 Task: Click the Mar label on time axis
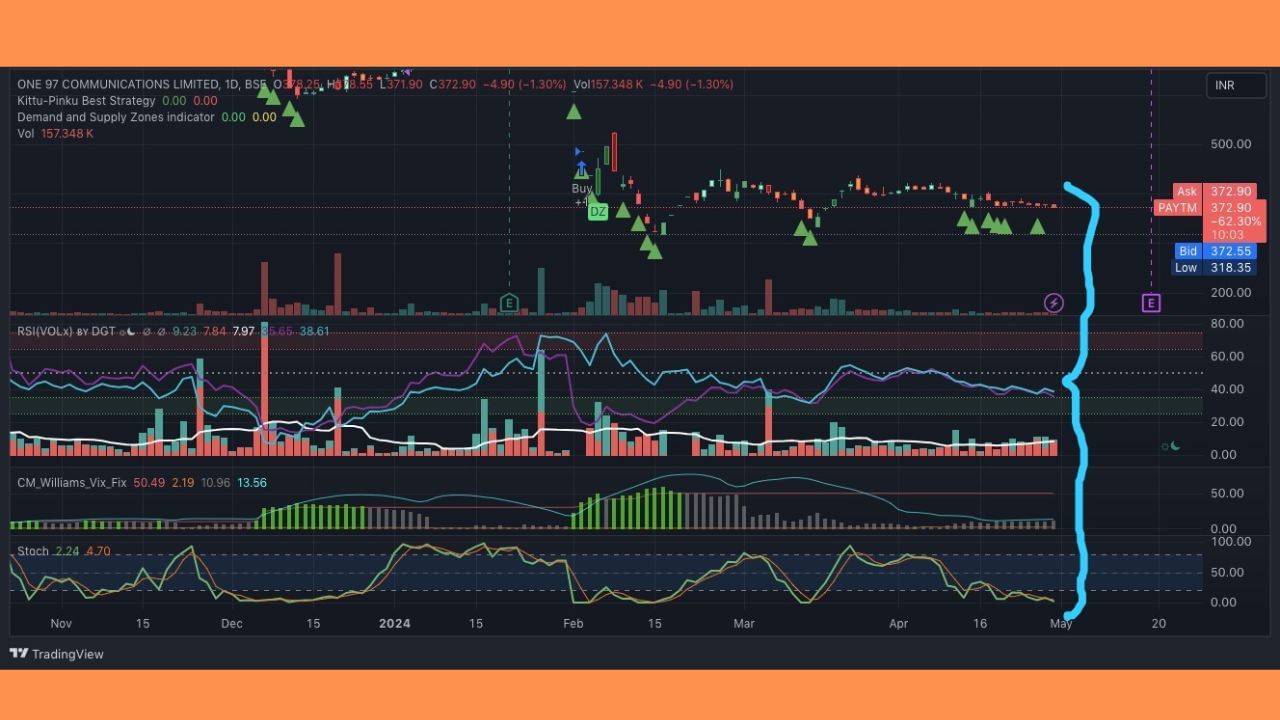tap(743, 623)
